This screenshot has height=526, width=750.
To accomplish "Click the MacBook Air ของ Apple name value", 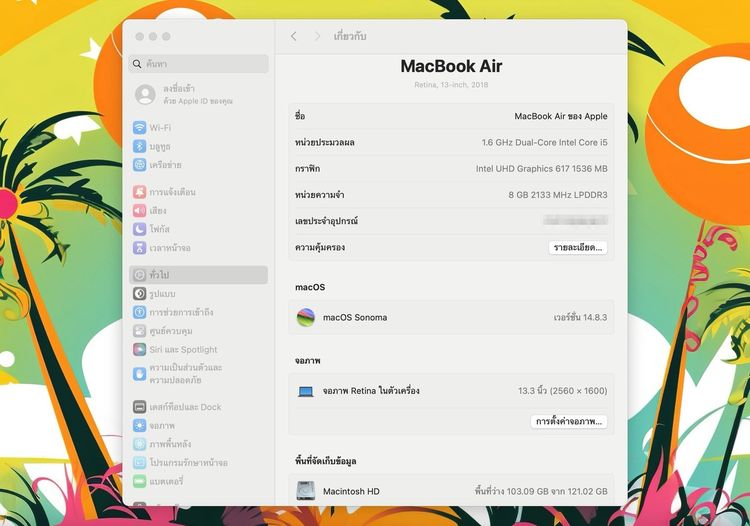I will coord(561,116).
